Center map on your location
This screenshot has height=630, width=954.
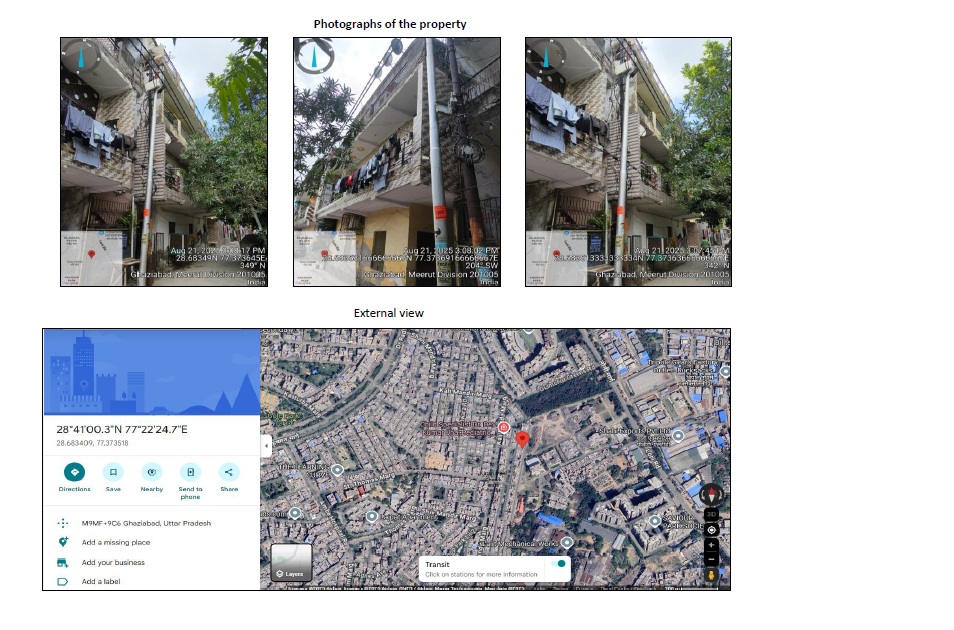711,529
